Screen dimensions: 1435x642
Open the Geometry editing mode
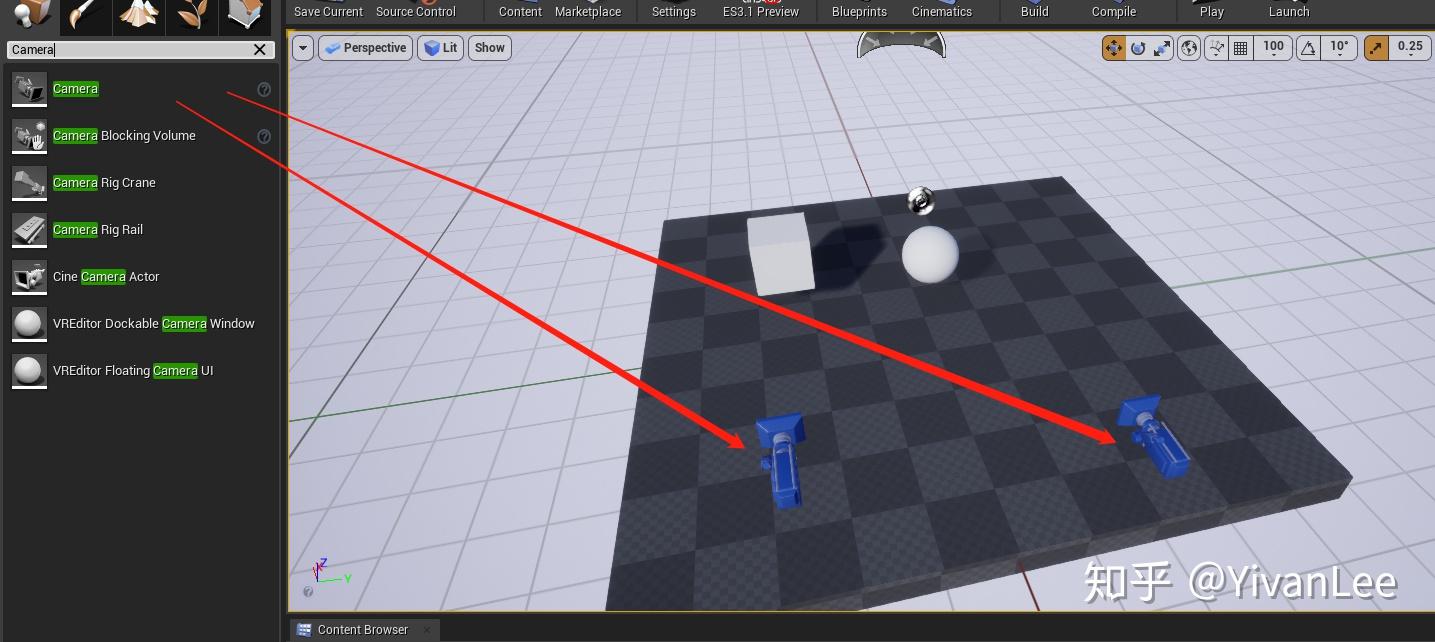245,16
